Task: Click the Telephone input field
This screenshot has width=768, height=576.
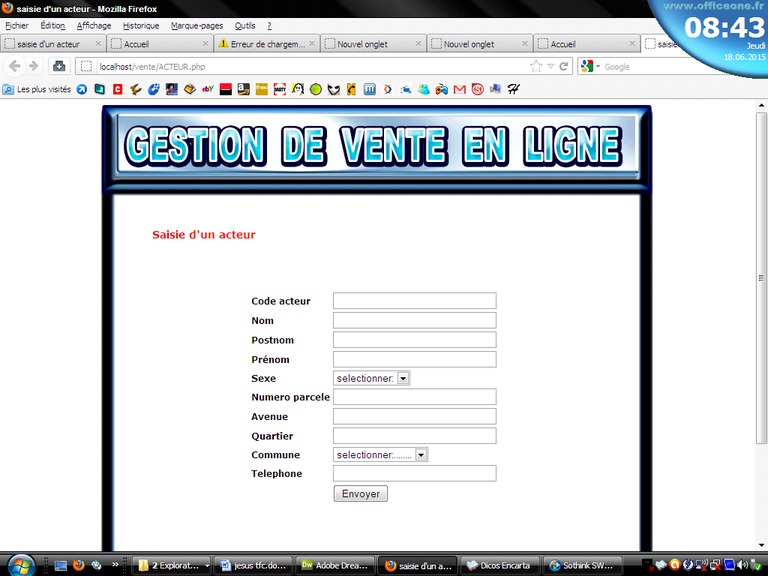Action: [414, 473]
